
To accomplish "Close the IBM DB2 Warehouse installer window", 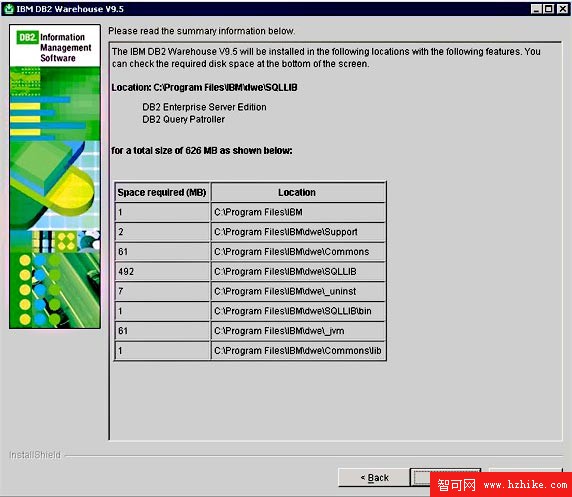I will [x=562, y=9].
